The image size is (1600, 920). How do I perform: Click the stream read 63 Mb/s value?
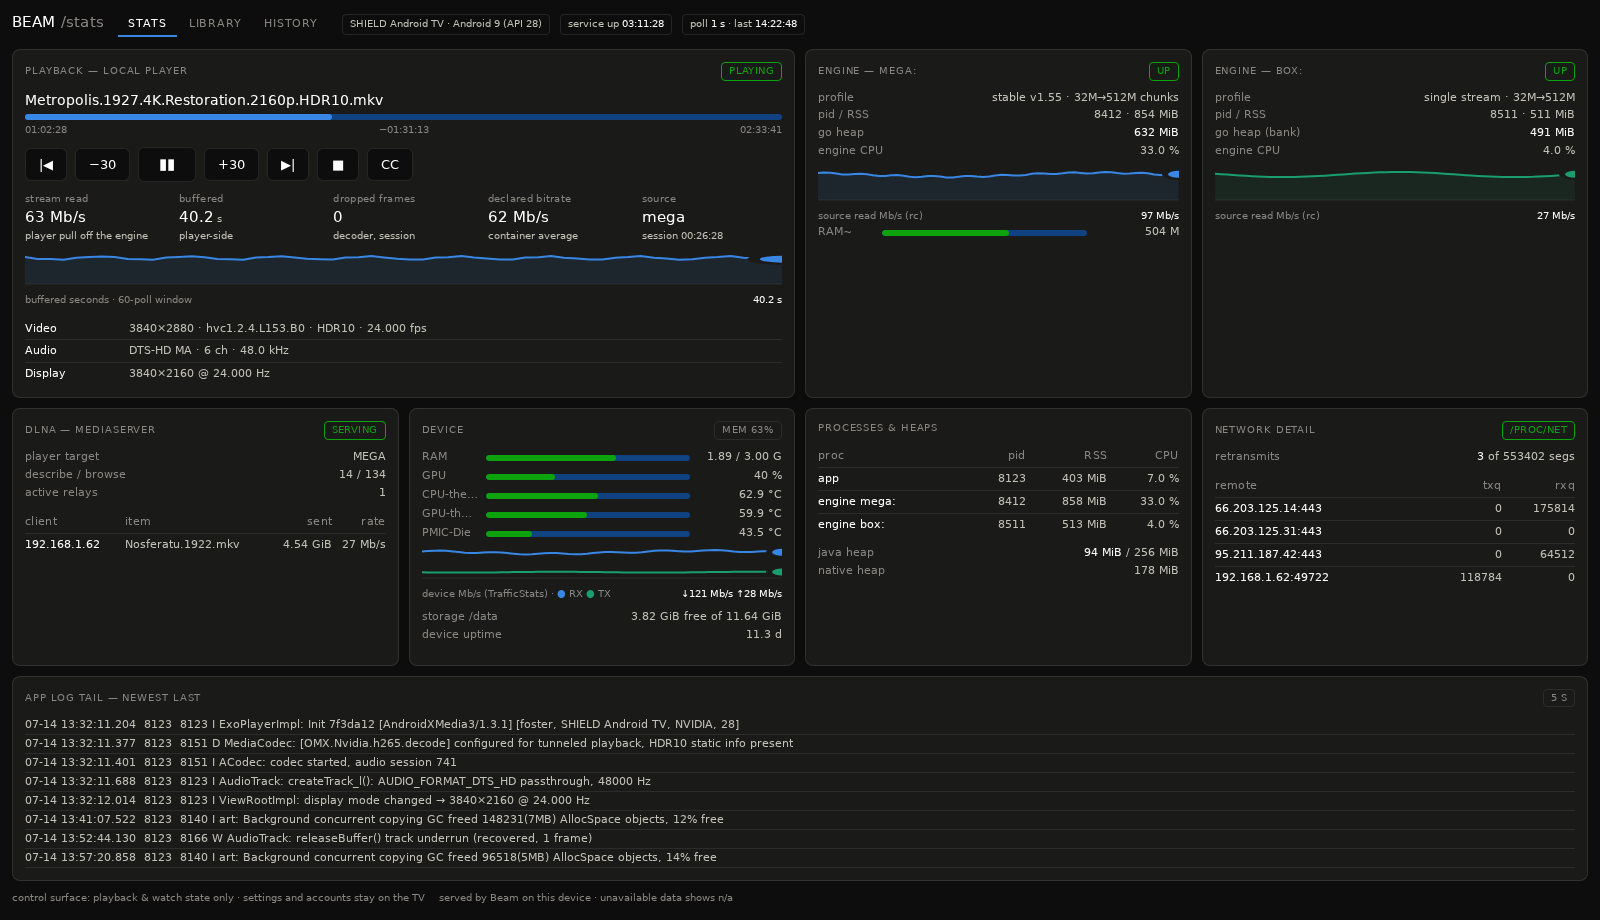tap(55, 217)
